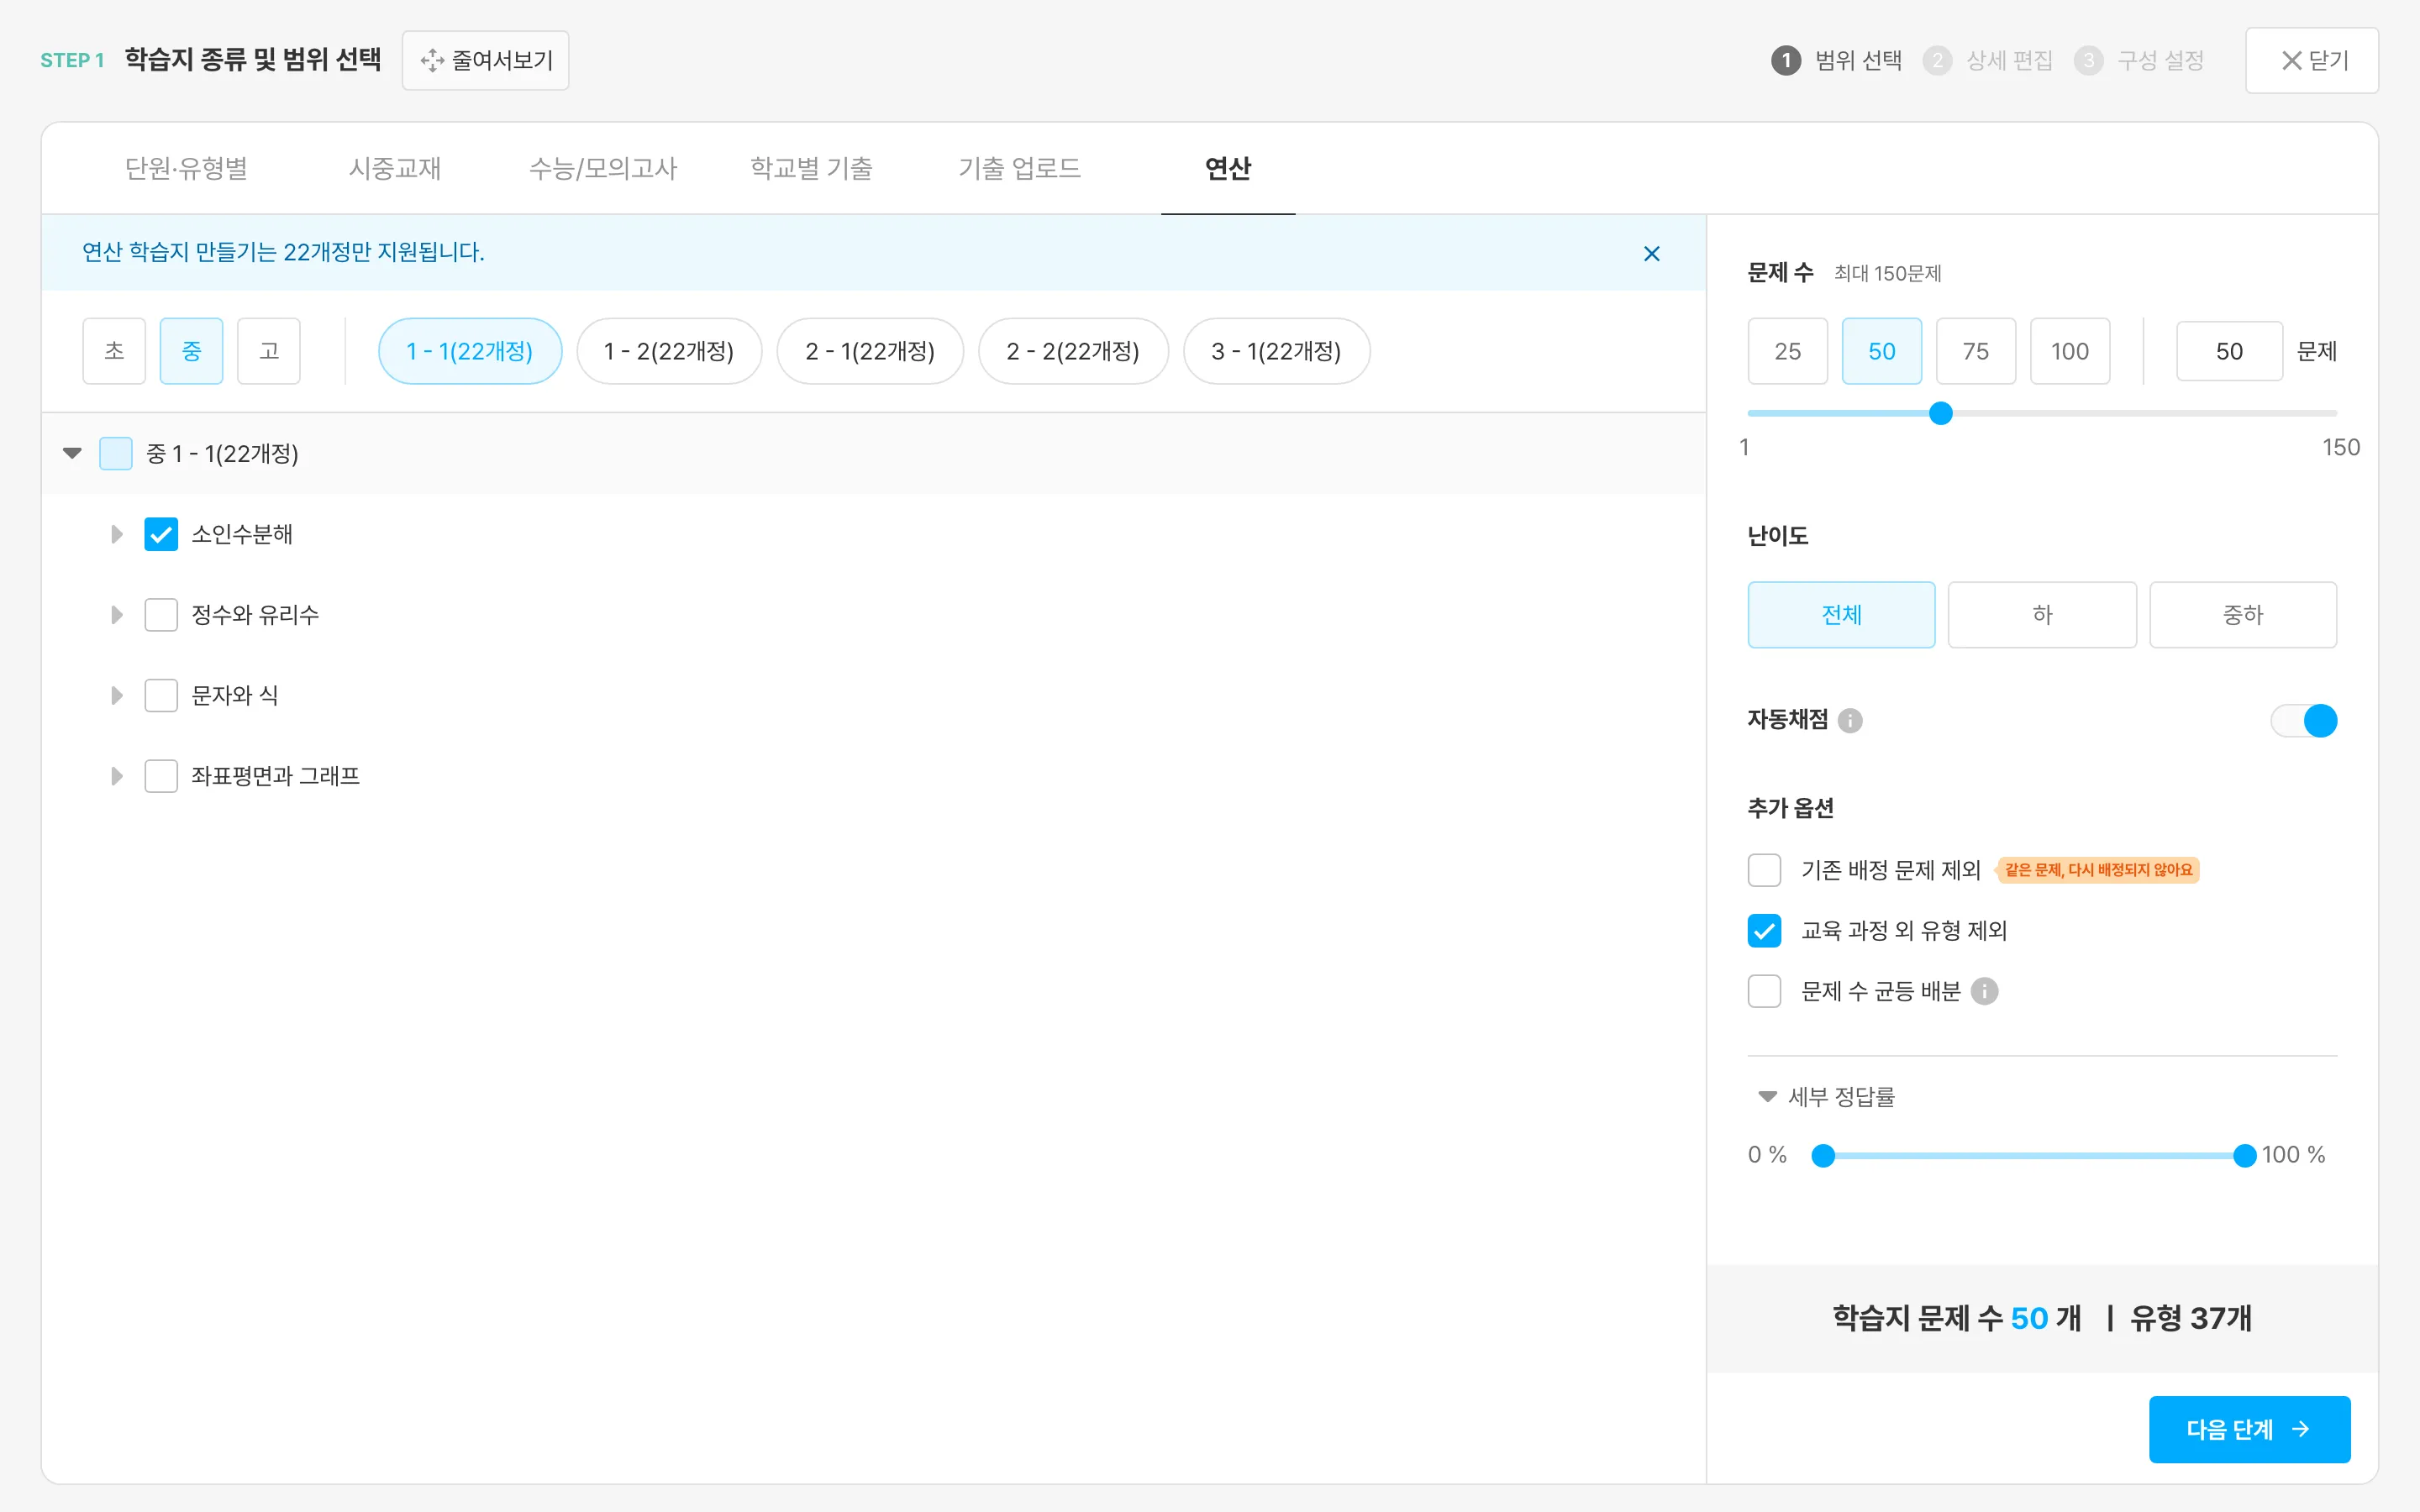Set problem count preset to 100
Image resolution: width=2420 pixels, height=1512 pixels.
(2070, 351)
